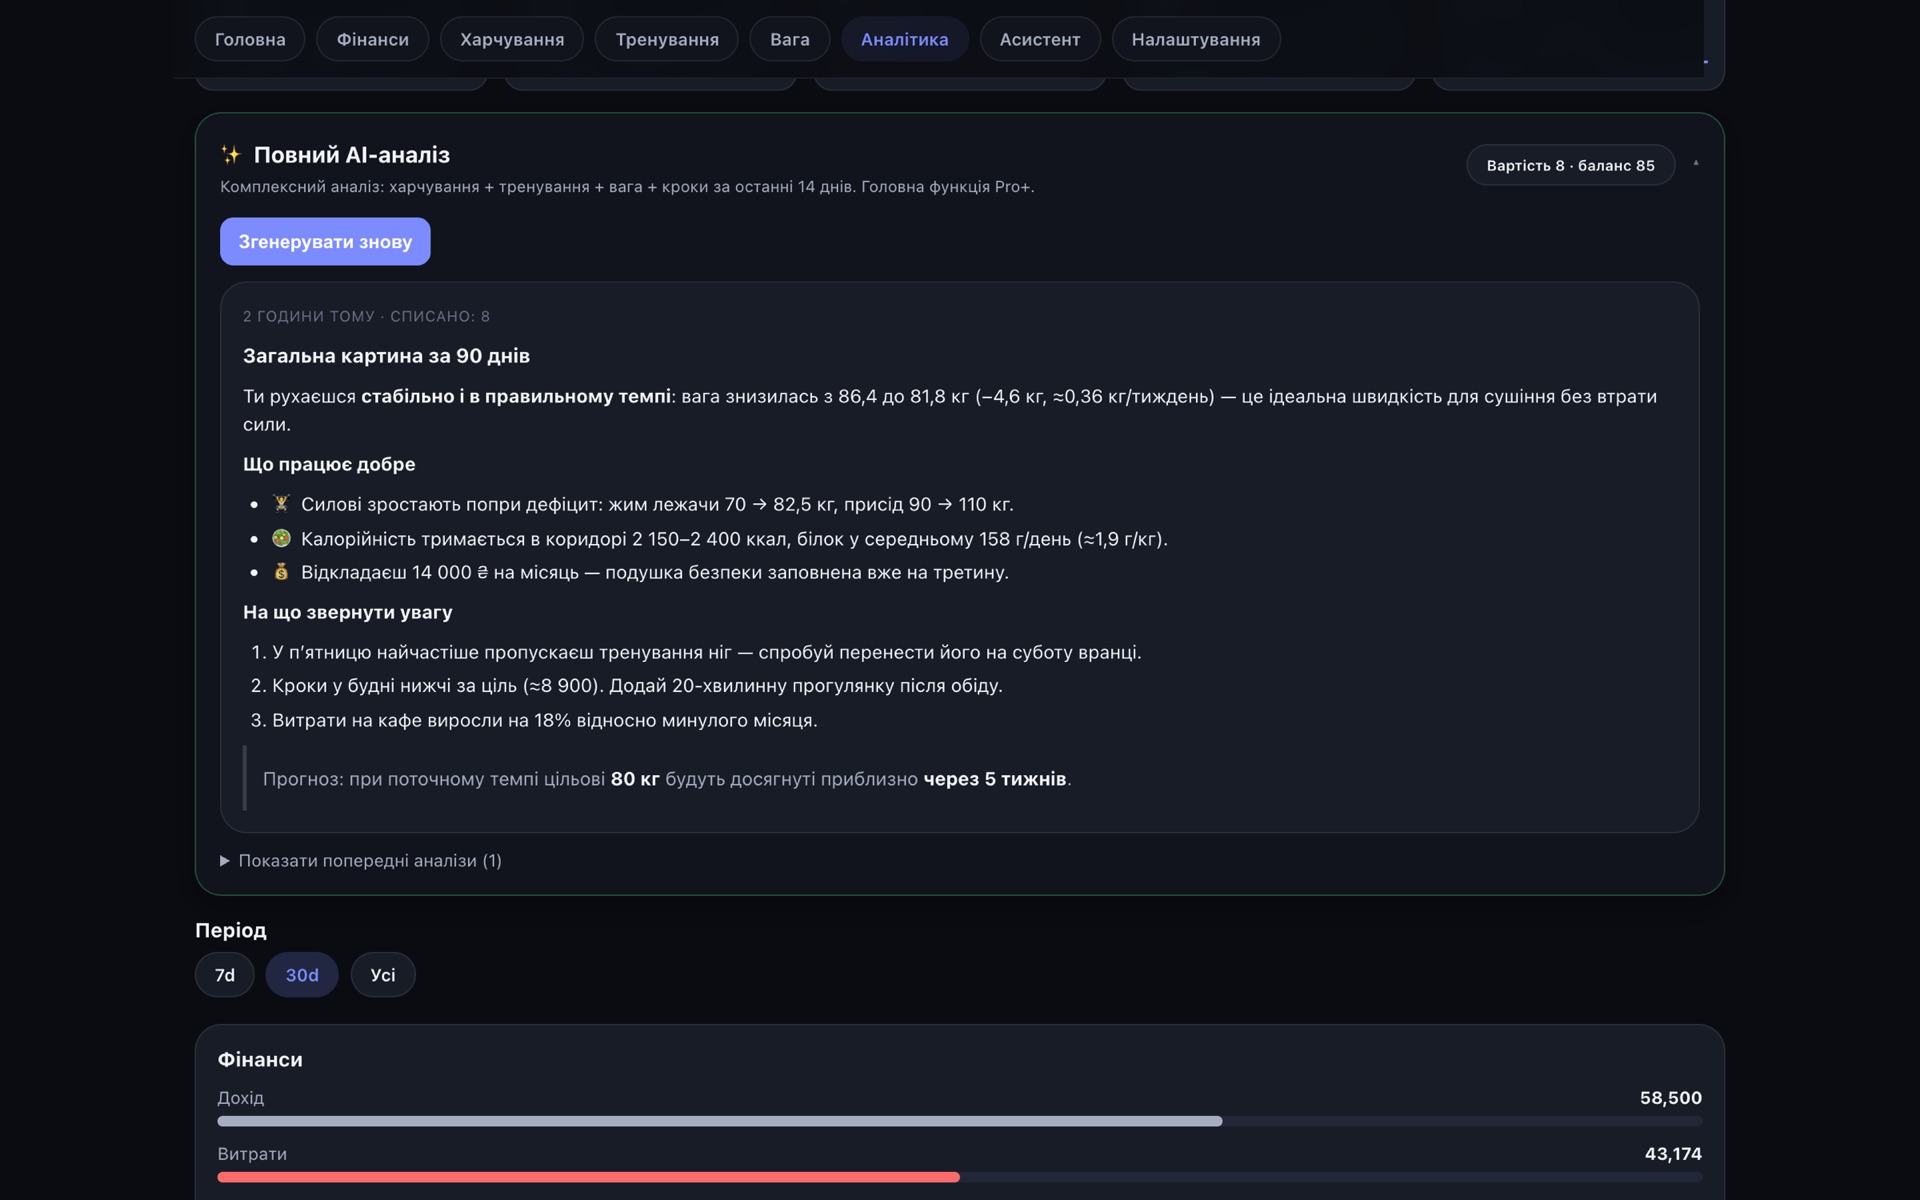Select the 30d period filter
This screenshot has height=1200, width=1920.
click(x=302, y=975)
